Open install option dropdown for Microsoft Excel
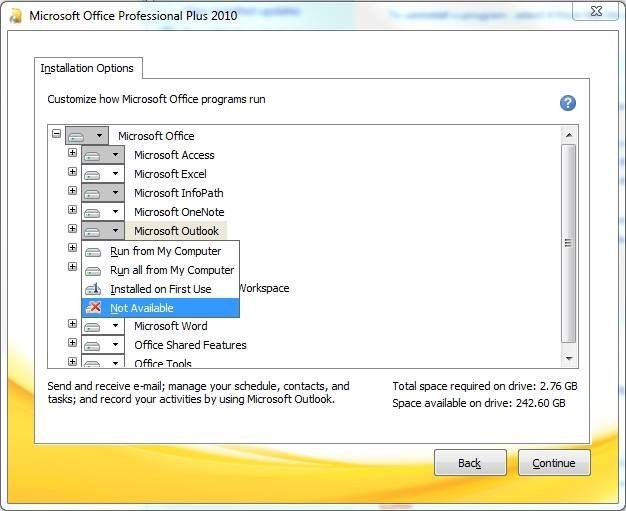The width and height of the screenshot is (626, 511). pyautogui.click(x=103, y=174)
